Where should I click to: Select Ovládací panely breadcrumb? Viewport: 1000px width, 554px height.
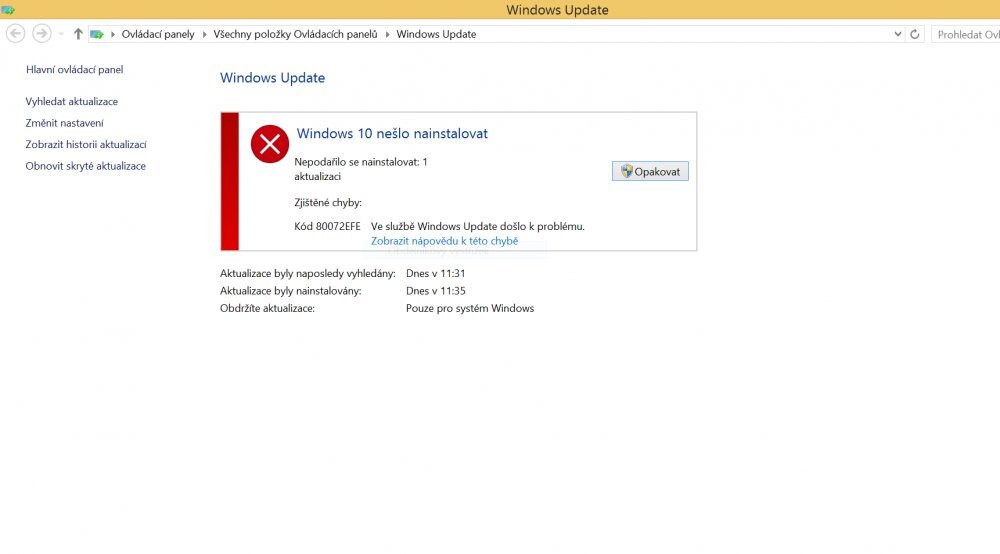(x=158, y=34)
